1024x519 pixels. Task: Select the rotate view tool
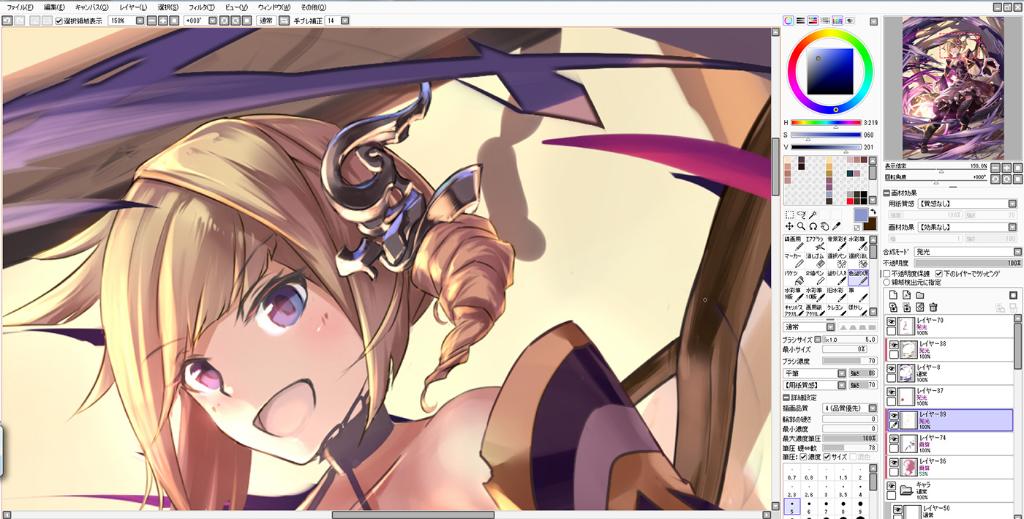813,227
